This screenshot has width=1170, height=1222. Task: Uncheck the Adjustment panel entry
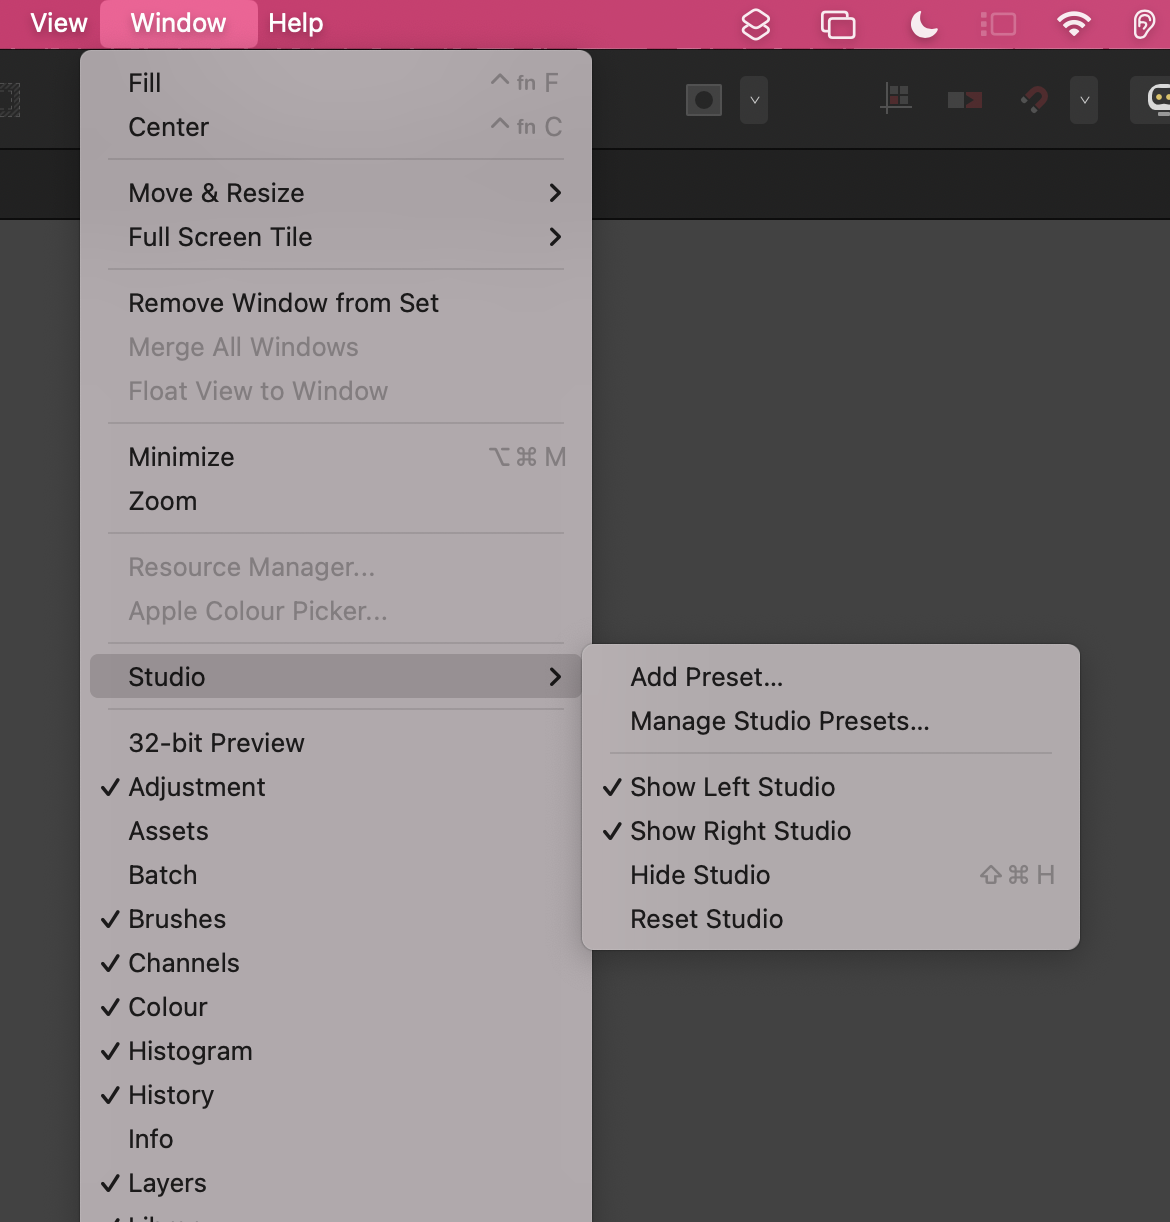(197, 787)
